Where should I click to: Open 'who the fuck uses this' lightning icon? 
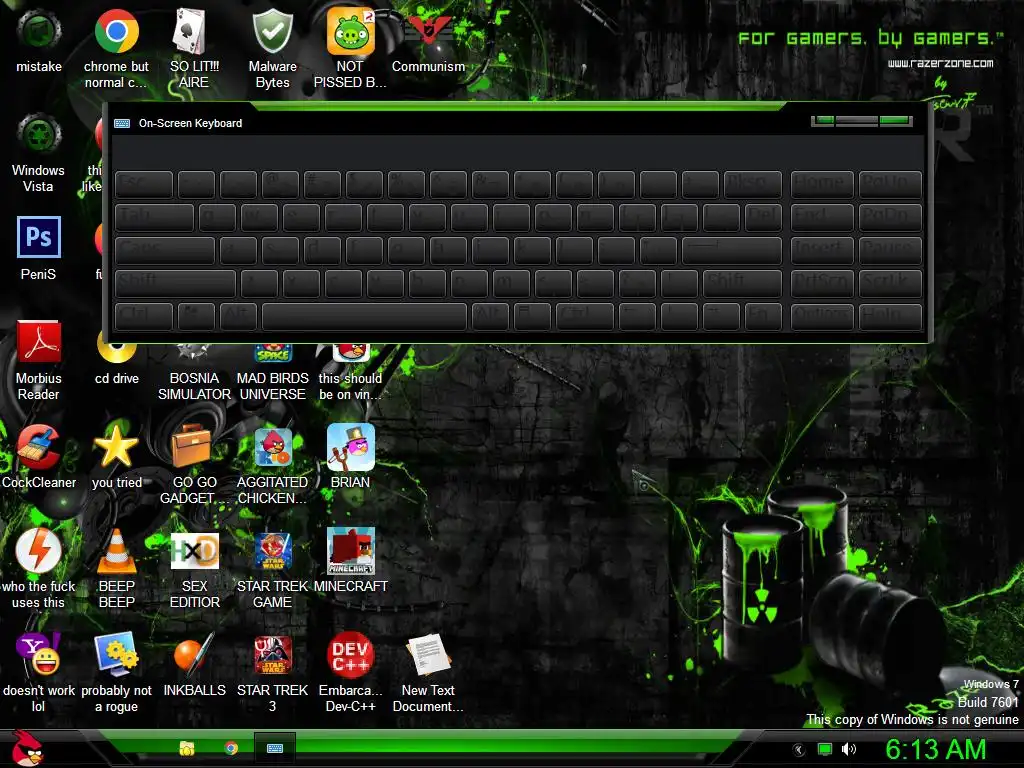pyautogui.click(x=39, y=568)
